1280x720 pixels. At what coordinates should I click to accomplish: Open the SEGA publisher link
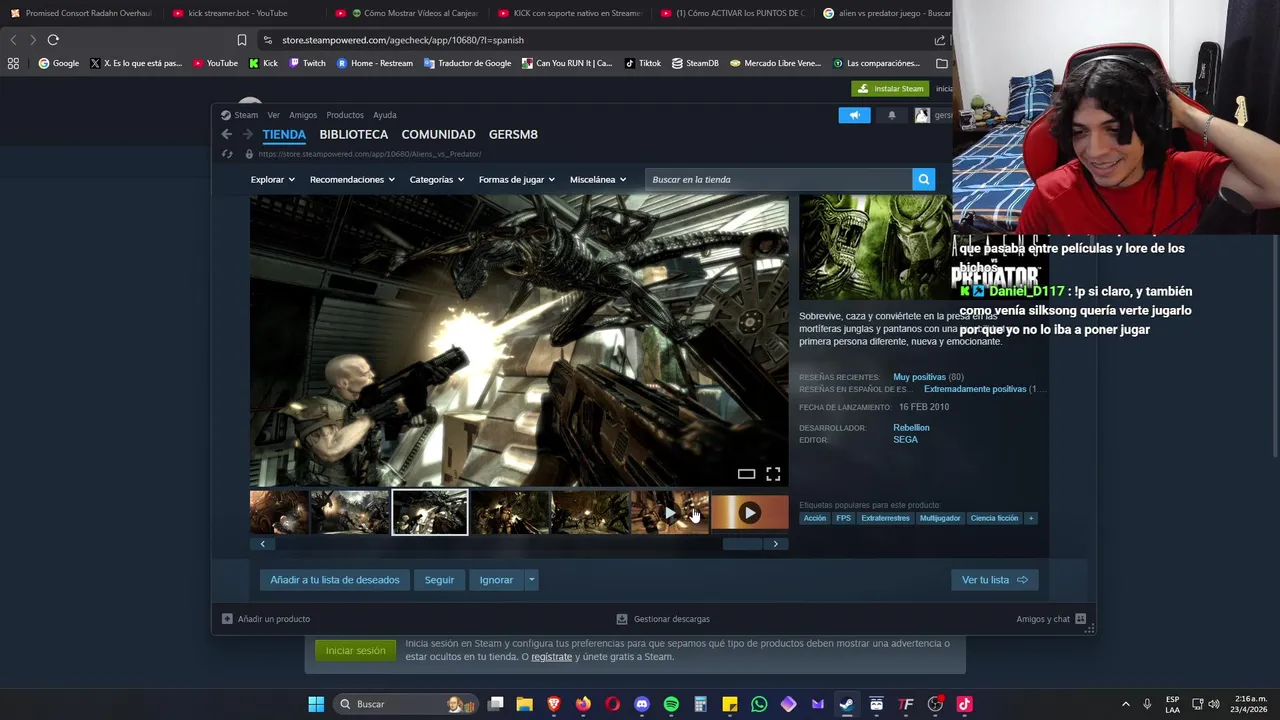(905, 440)
